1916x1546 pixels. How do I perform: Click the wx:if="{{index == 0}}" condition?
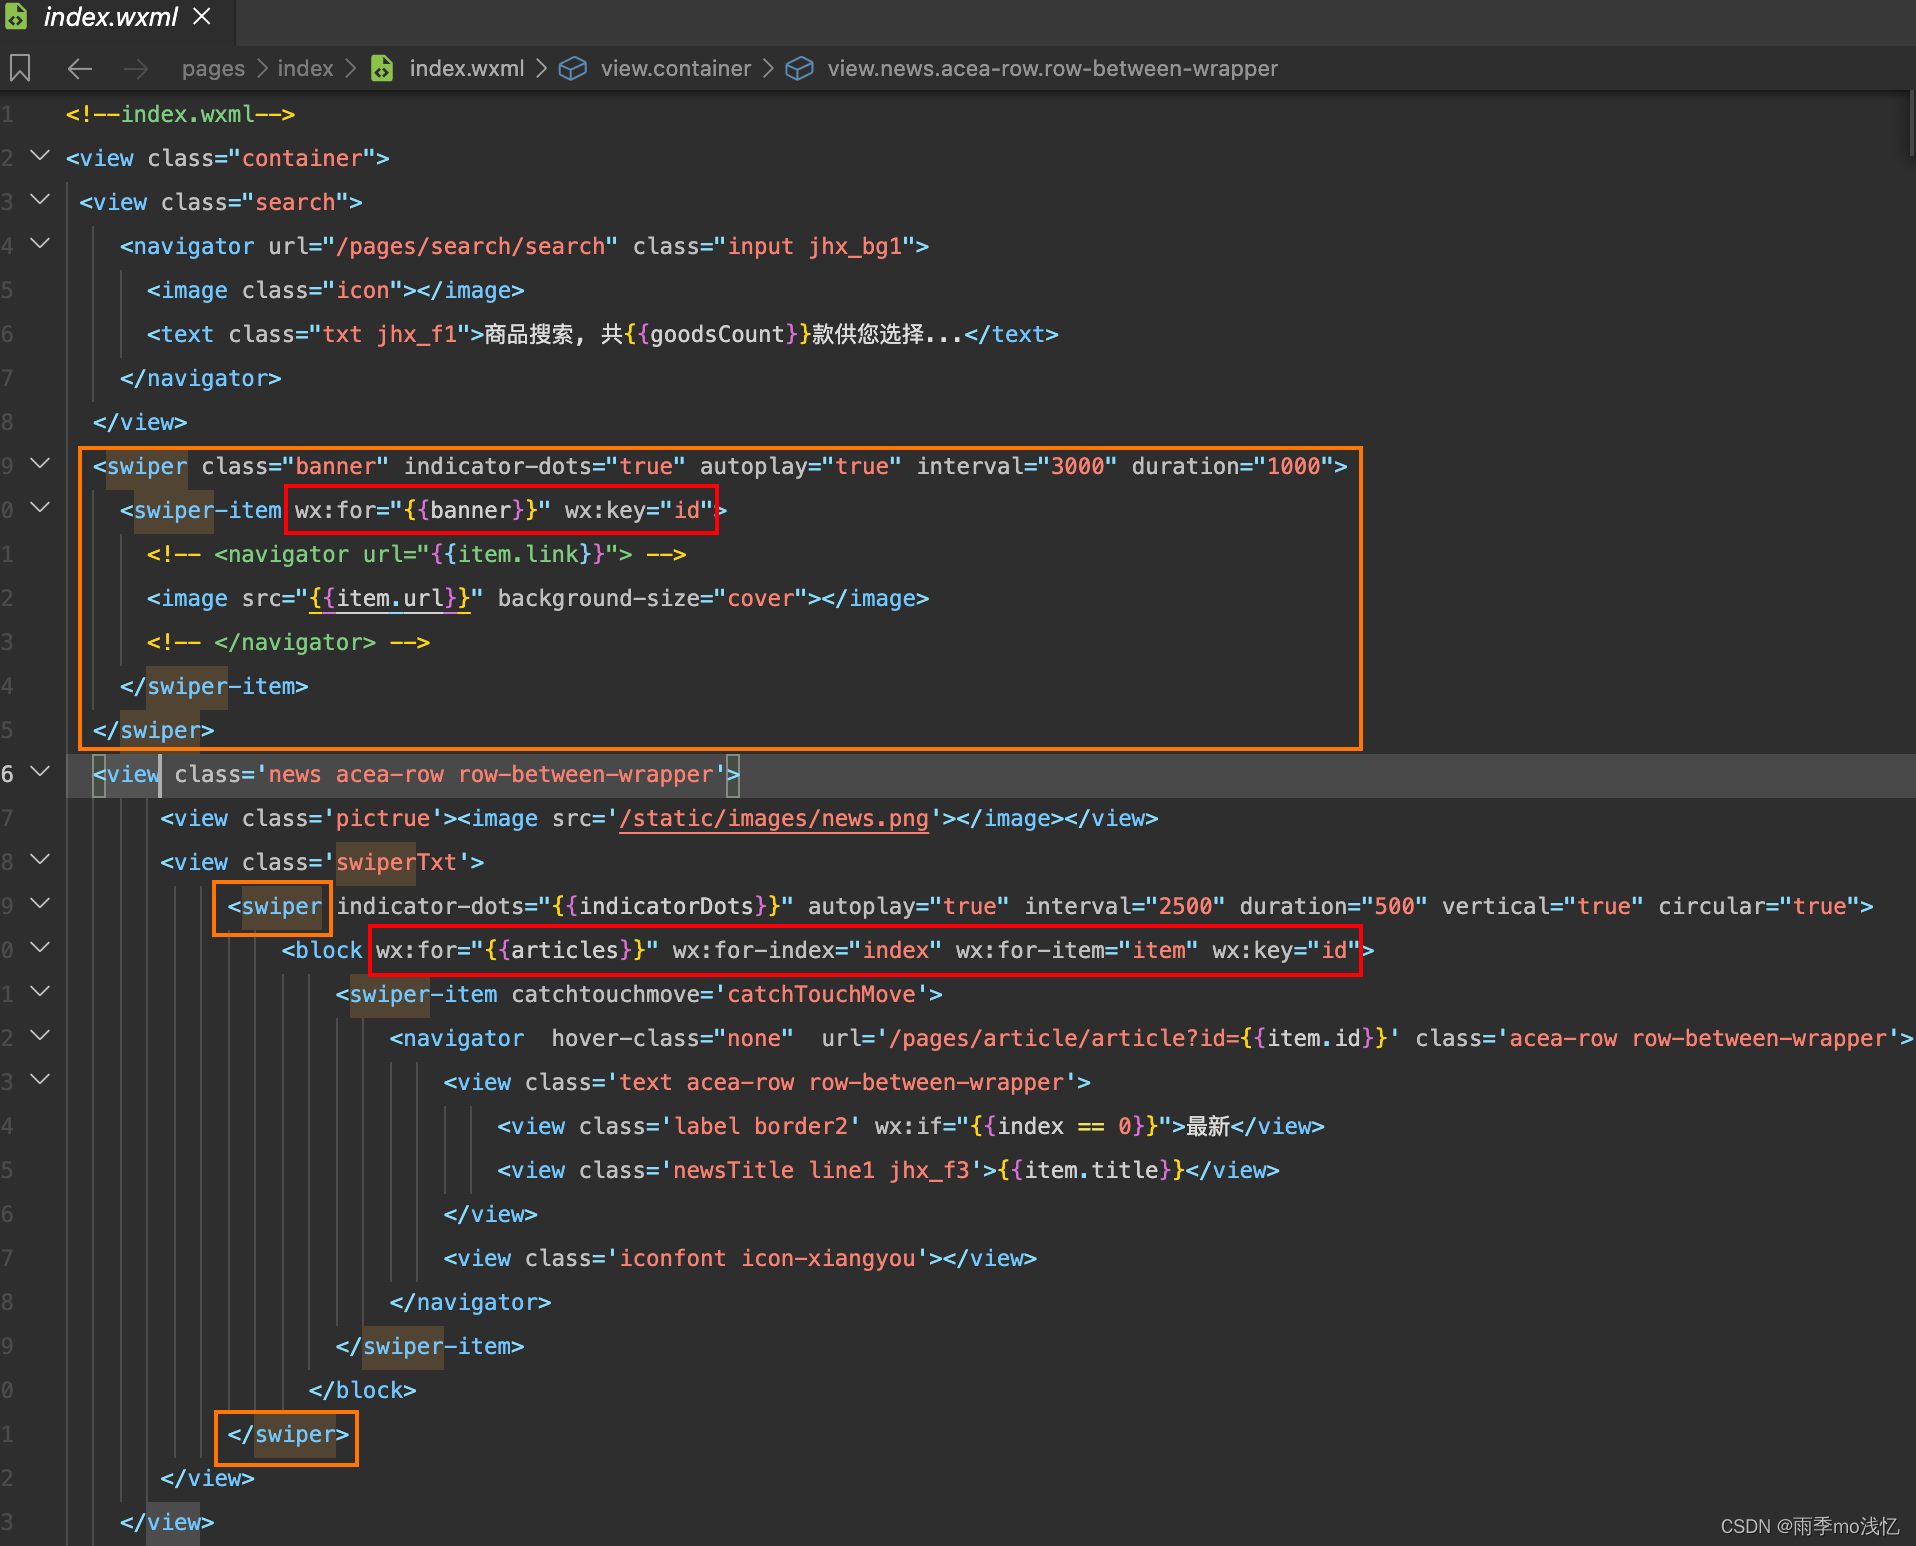(x=1023, y=1126)
